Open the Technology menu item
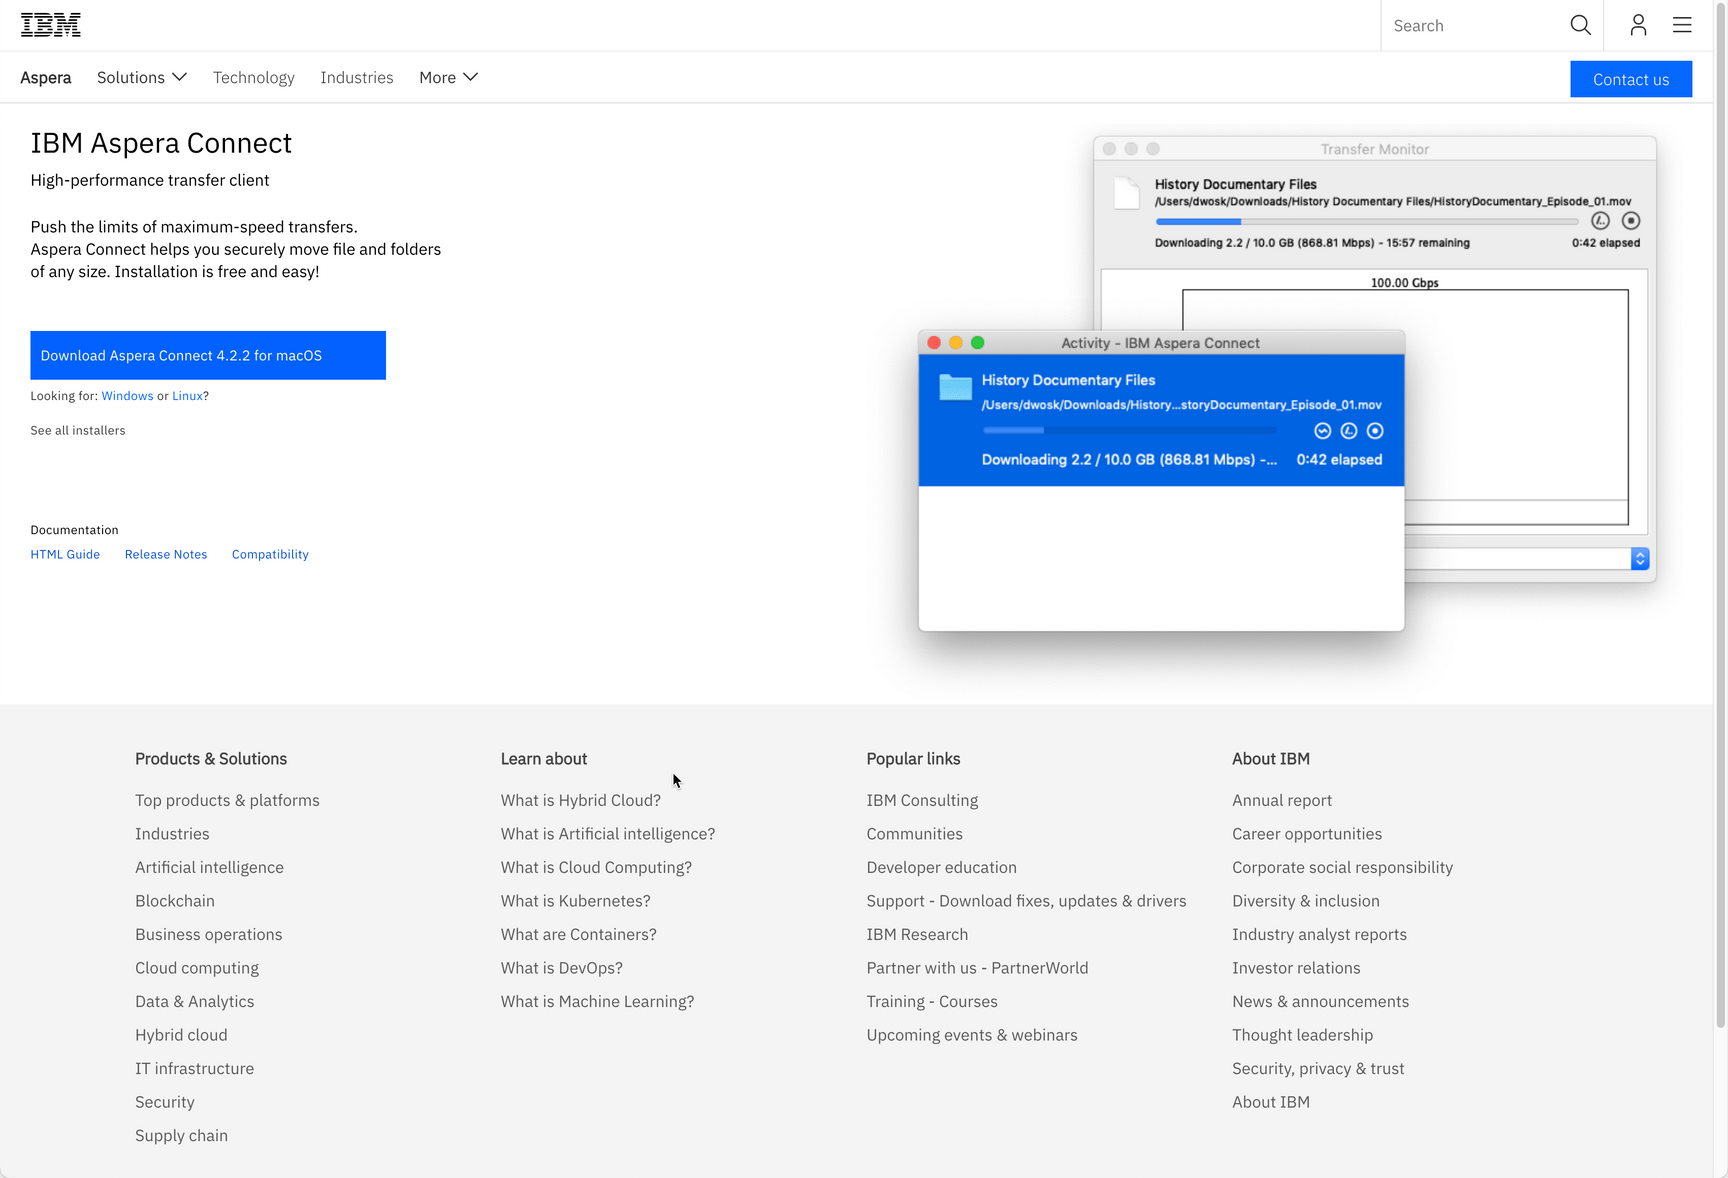Image resolution: width=1728 pixels, height=1178 pixels. (253, 77)
